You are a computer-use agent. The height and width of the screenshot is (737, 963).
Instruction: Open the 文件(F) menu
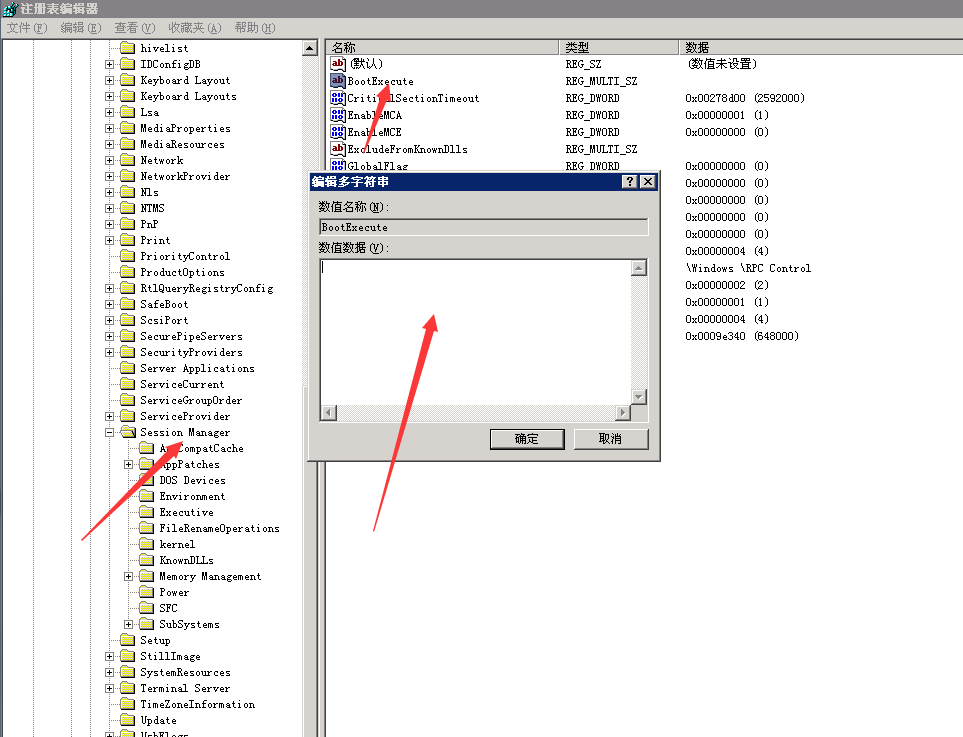tap(27, 28)
